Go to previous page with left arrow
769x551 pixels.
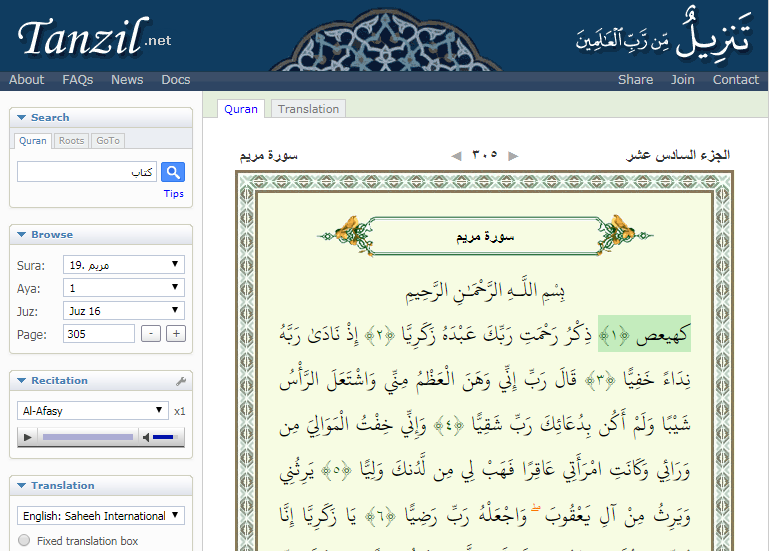pyautogui.click(x=456, y=155)
